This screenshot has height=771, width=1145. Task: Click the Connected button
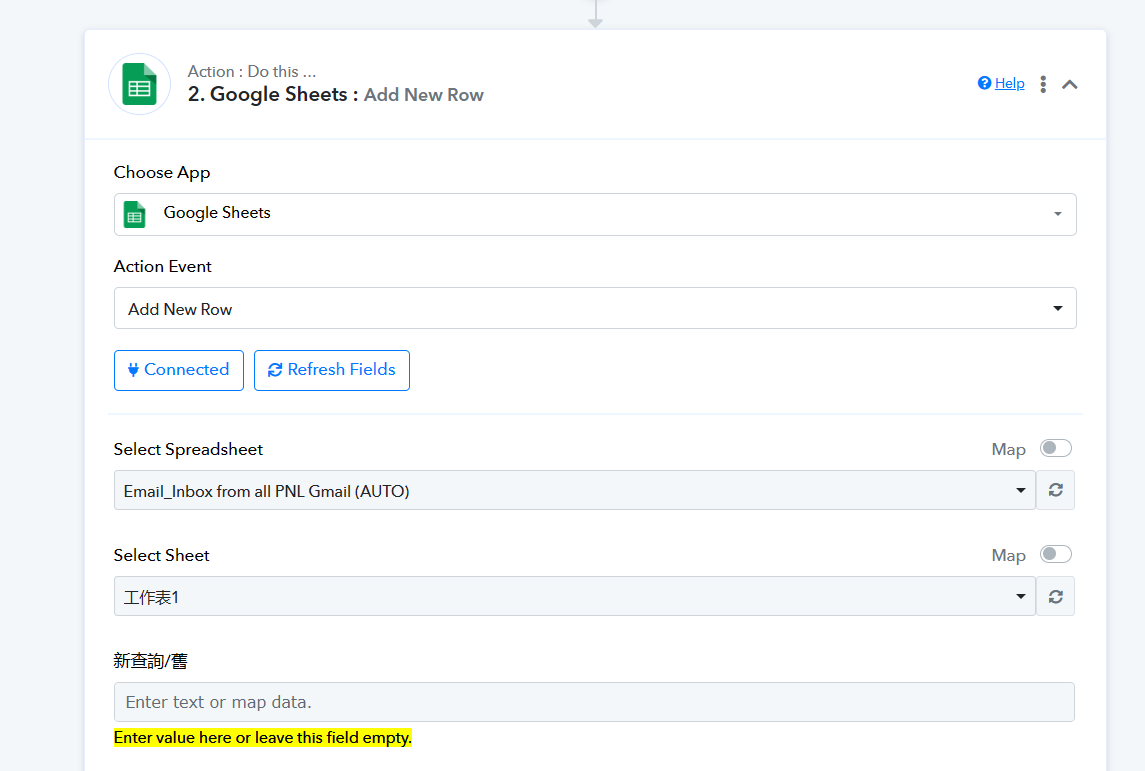point(179,370)
